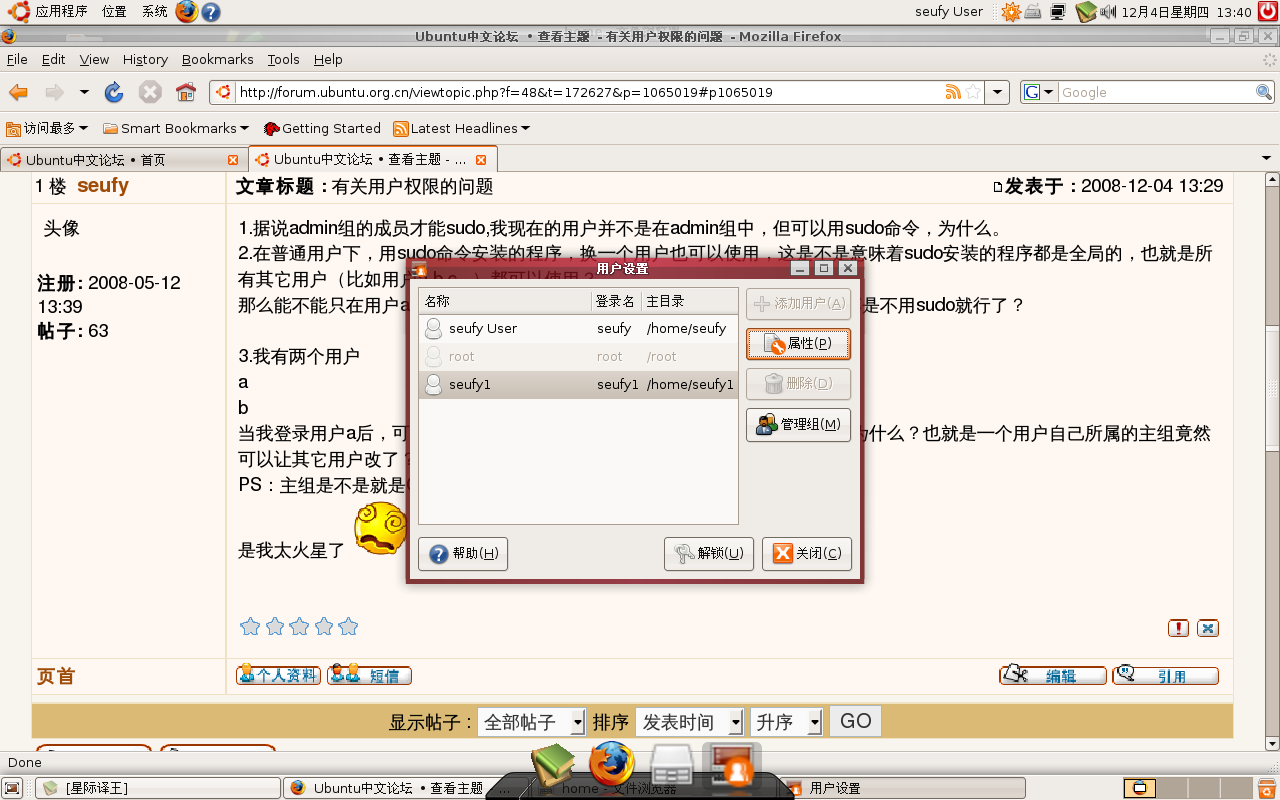Open Getting Started bookmark
Viewport: 1280px width, 800px height.
click(x=322, y=128)
